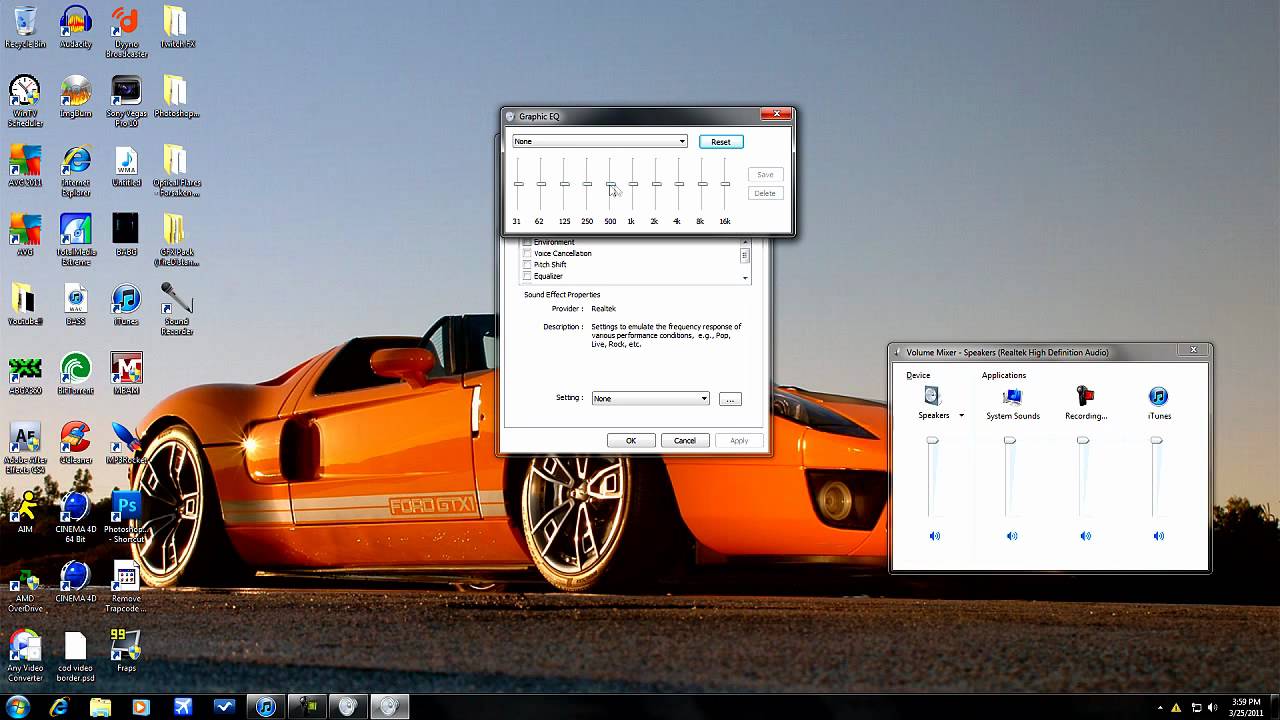This screenshot has height=720, width=1280.
Task: Close the Graphic EQ window
Action: [x=776, y=114]
